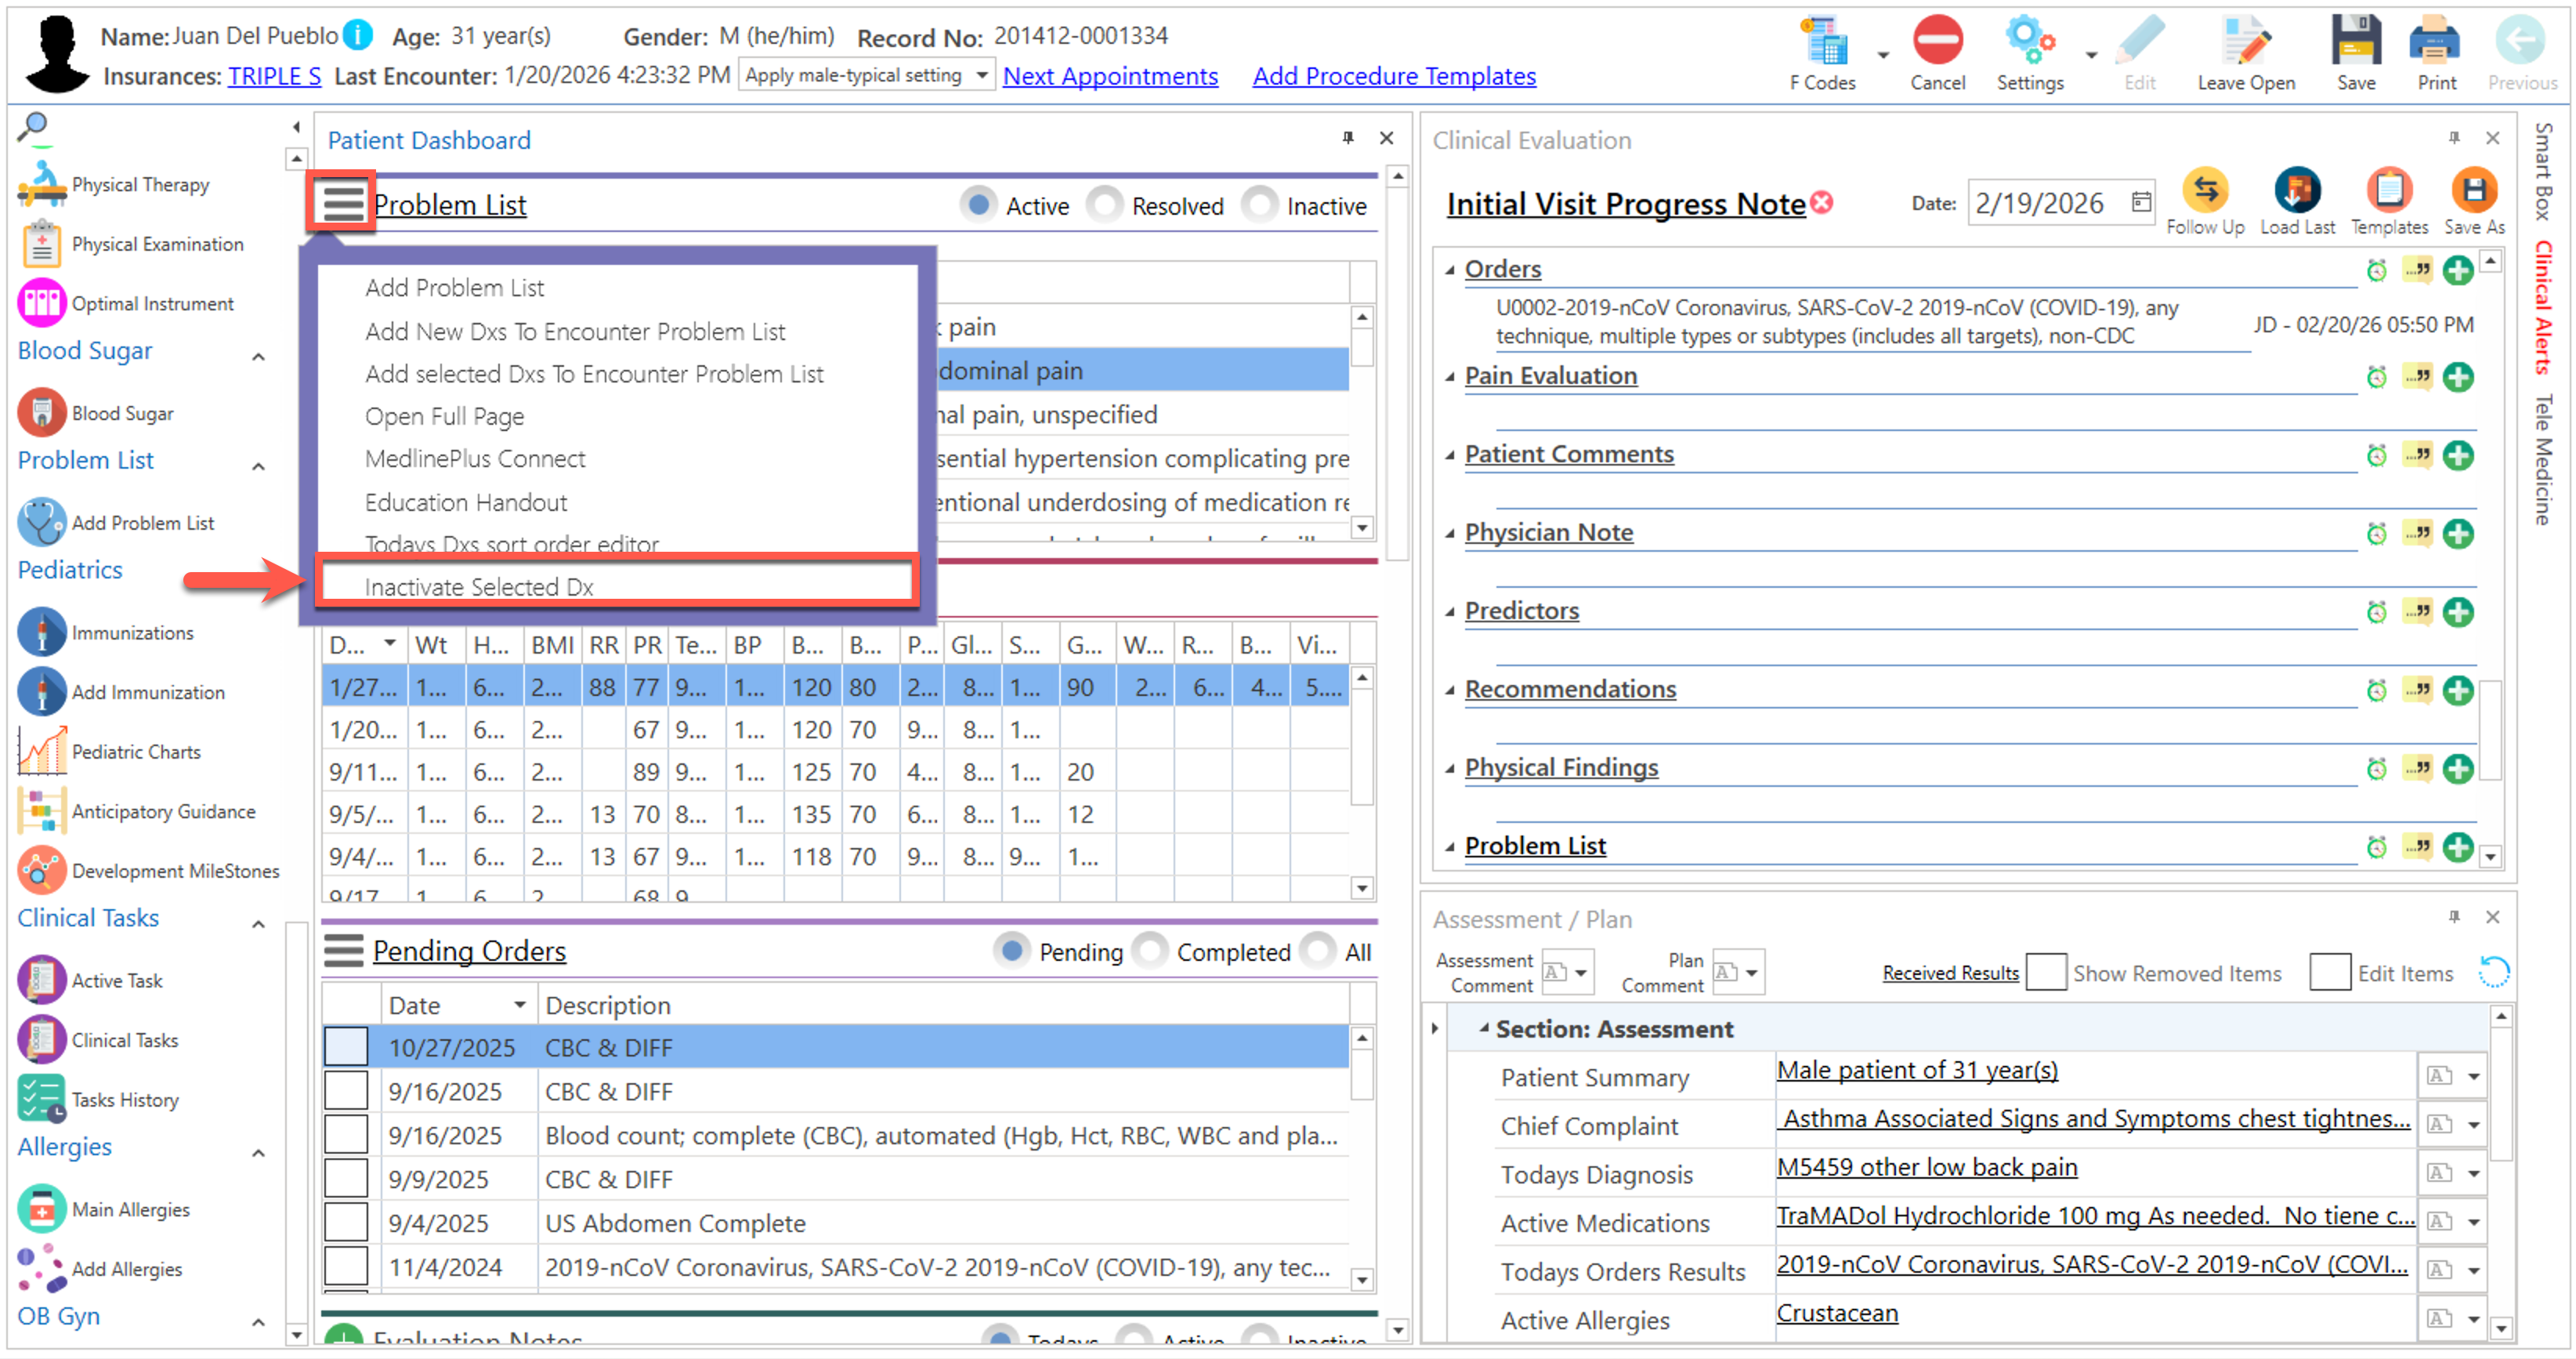Viewport: 2576px width, 1359px height.
Task: Select Completed in Pending Orders filter
Action: (1151, 951)
